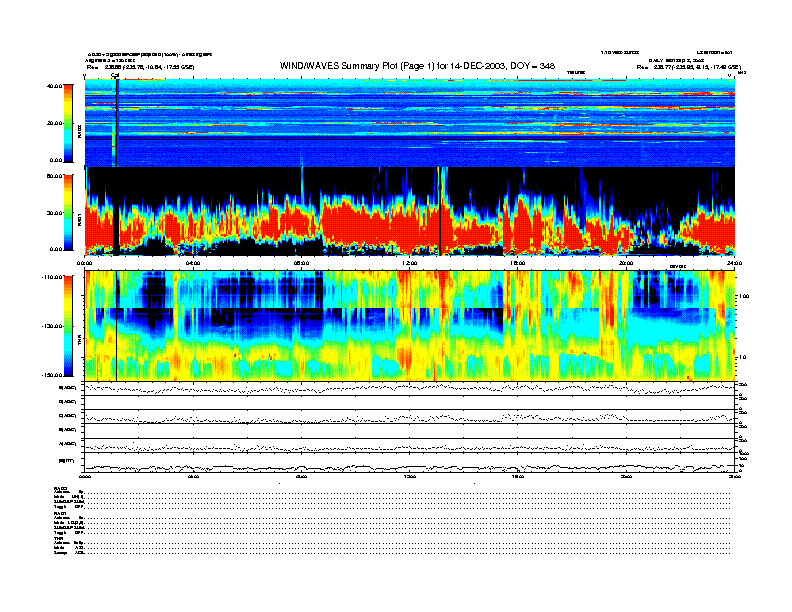Click the RAD2 intensity color bar

click(68, 124)
